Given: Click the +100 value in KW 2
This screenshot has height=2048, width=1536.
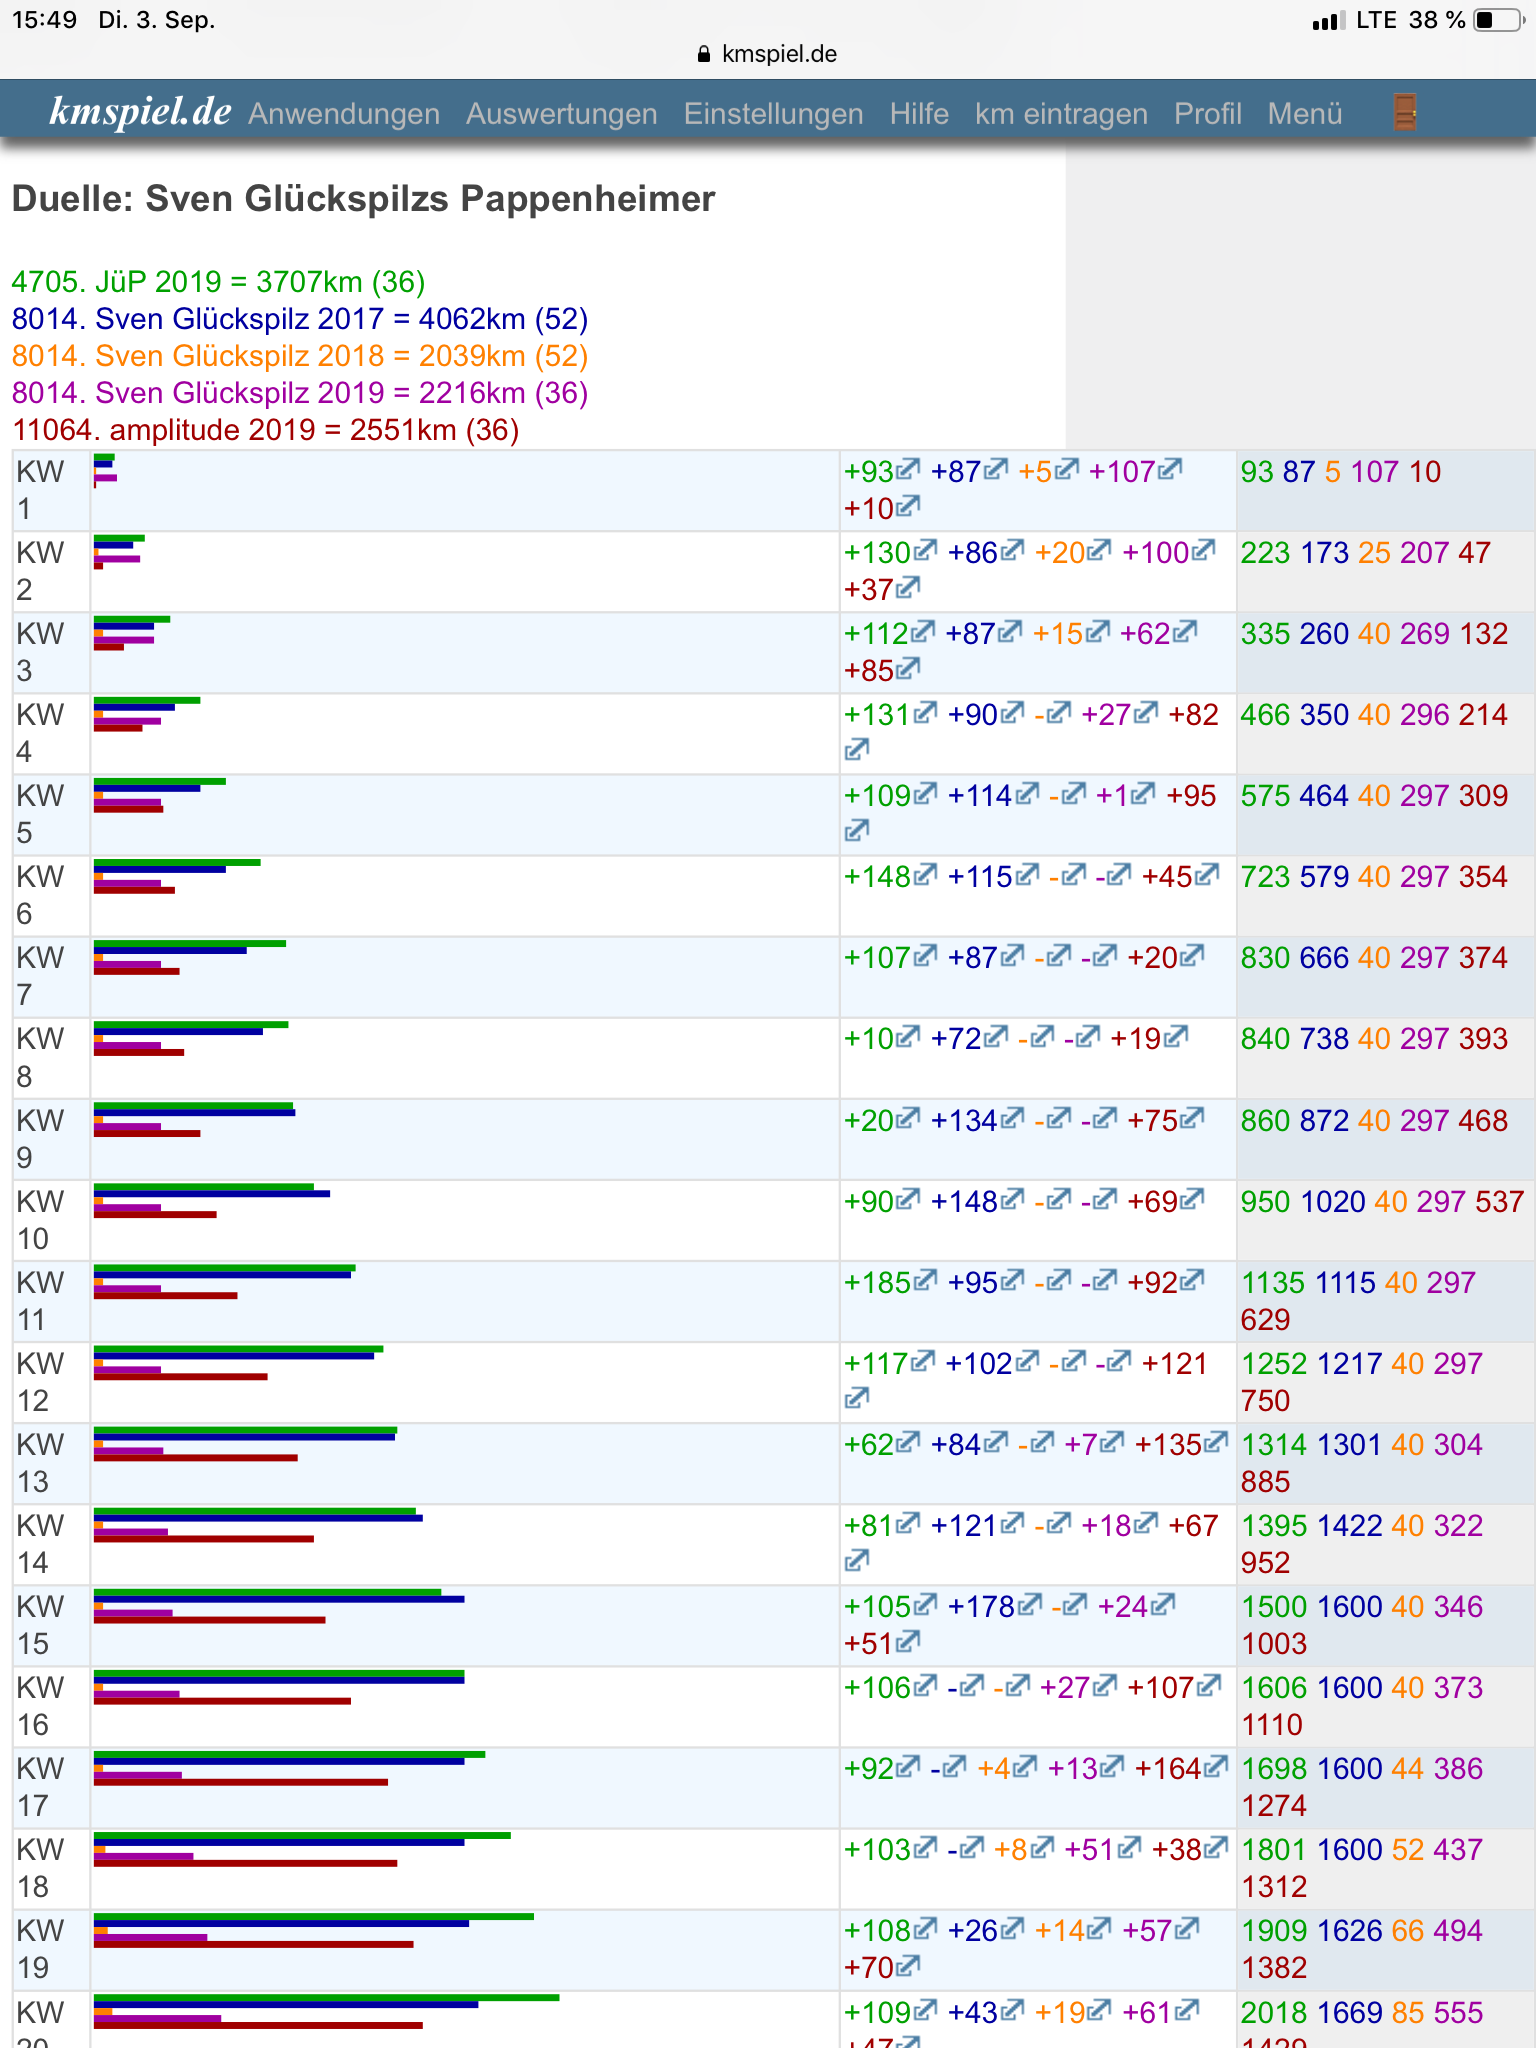Looking at the screenshot, I should click(1156, 552).
